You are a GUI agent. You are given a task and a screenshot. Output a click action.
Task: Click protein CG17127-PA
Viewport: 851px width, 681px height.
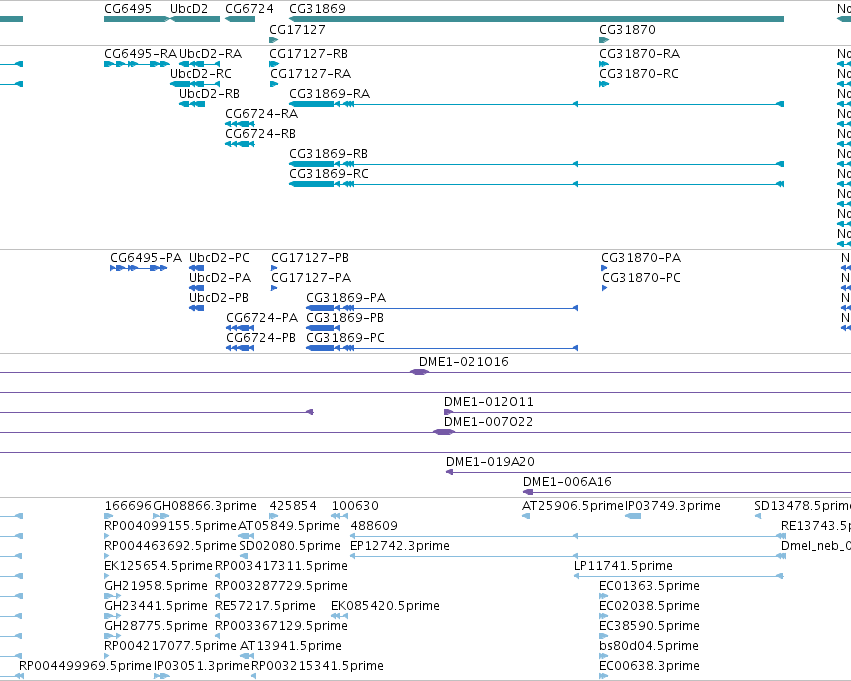pyautogui.click(x=311, y=278)
